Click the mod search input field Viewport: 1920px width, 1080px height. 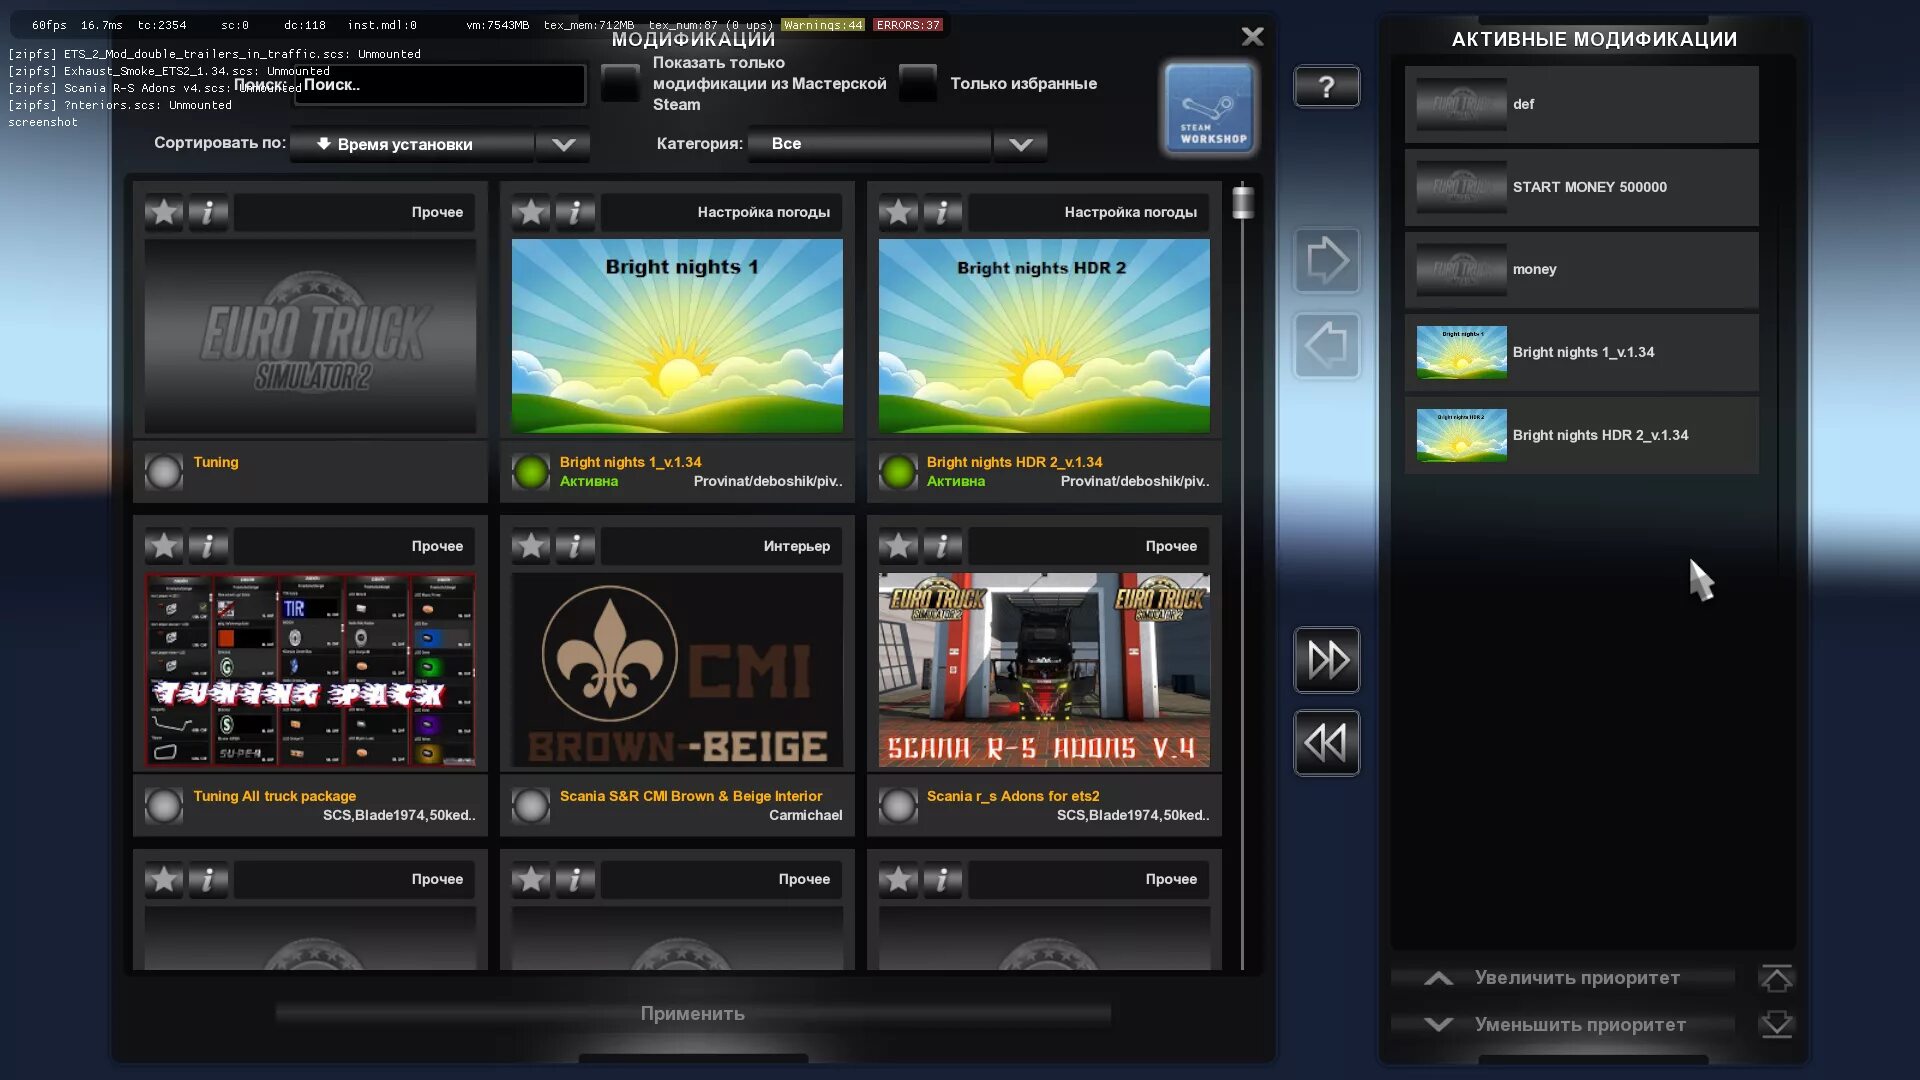(x=440, y=85)
